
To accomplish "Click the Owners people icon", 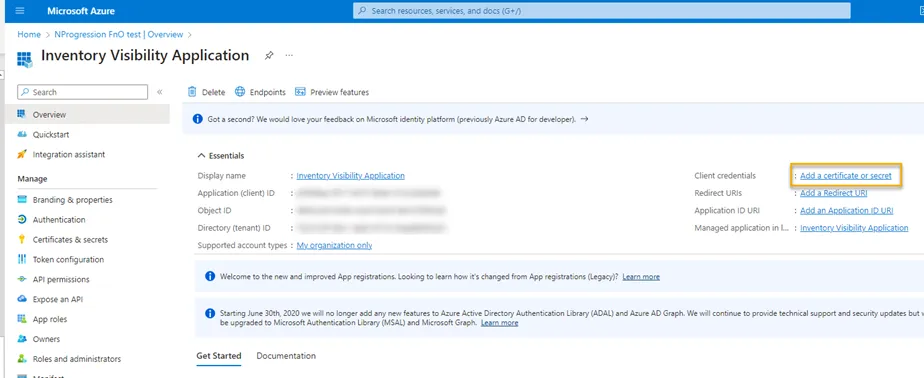I will tap(22, 339).
